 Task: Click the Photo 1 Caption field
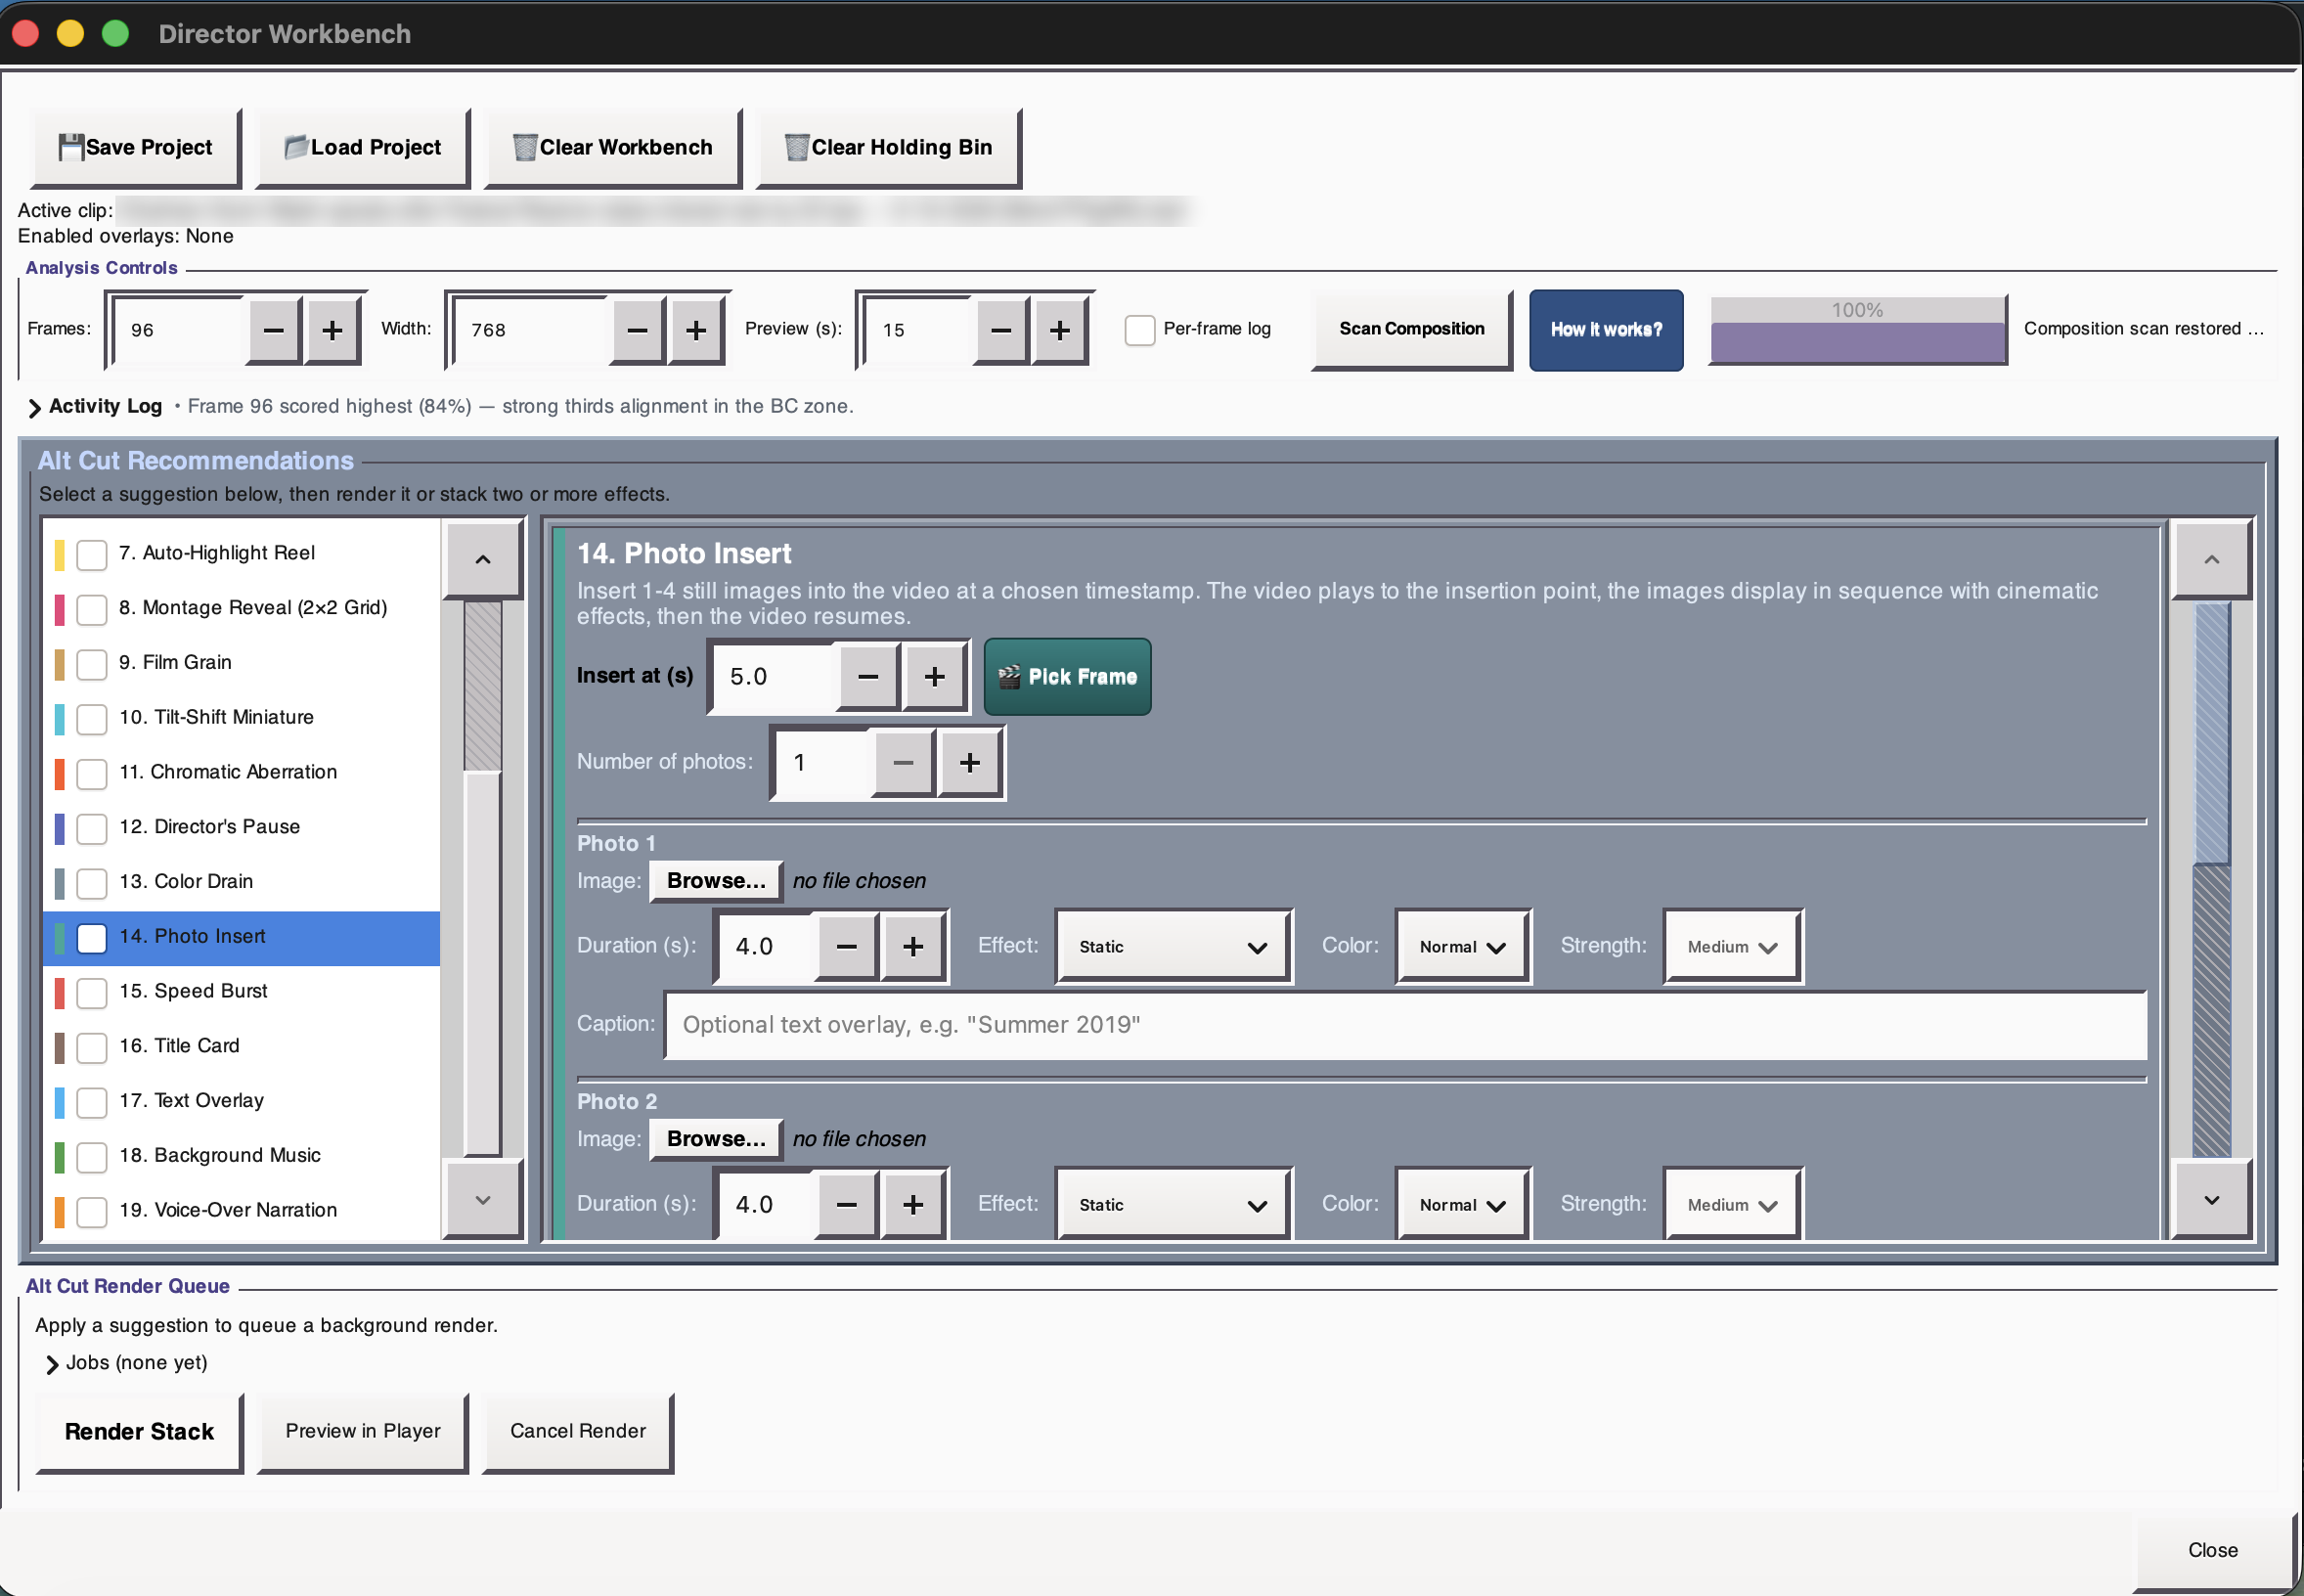pos(1405,1025)
